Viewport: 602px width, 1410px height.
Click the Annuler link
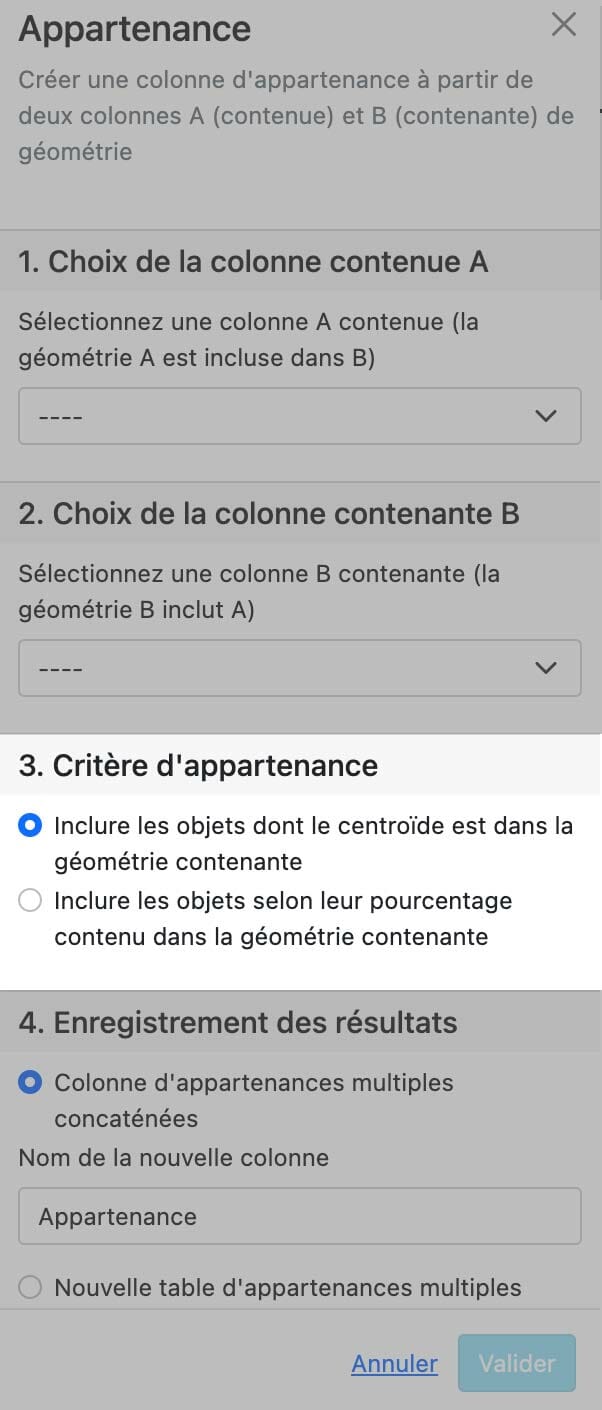click(x=394, y=1363)
